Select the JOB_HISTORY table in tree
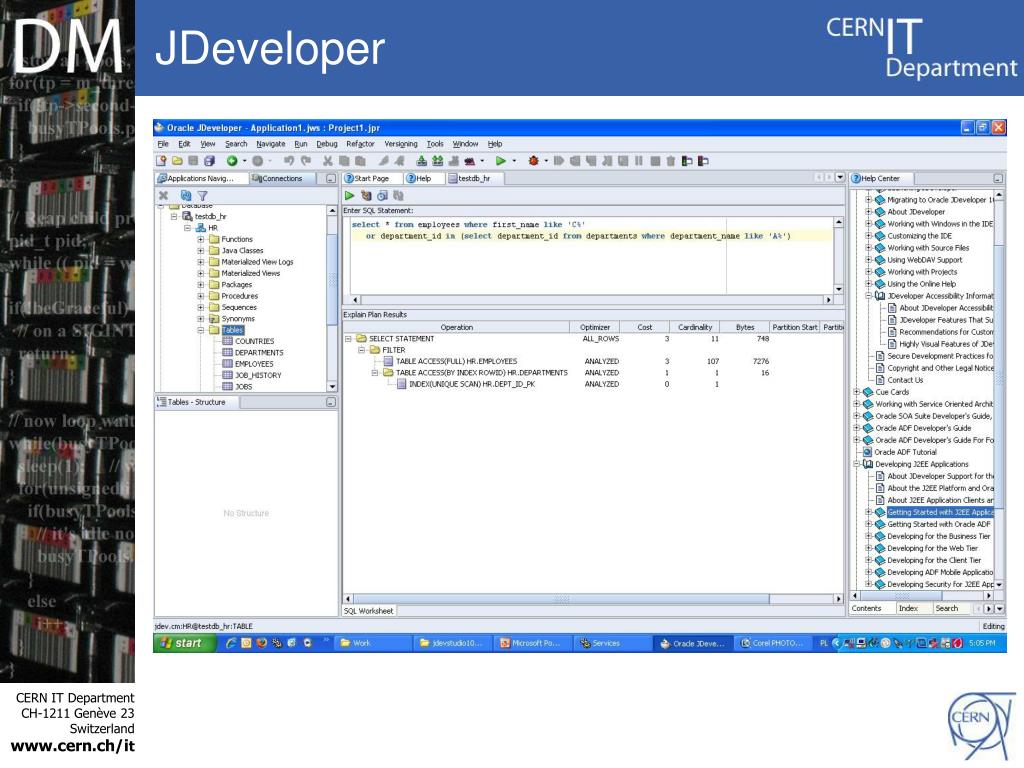This screenshot has height=768, width=1024. click(258, 376)
